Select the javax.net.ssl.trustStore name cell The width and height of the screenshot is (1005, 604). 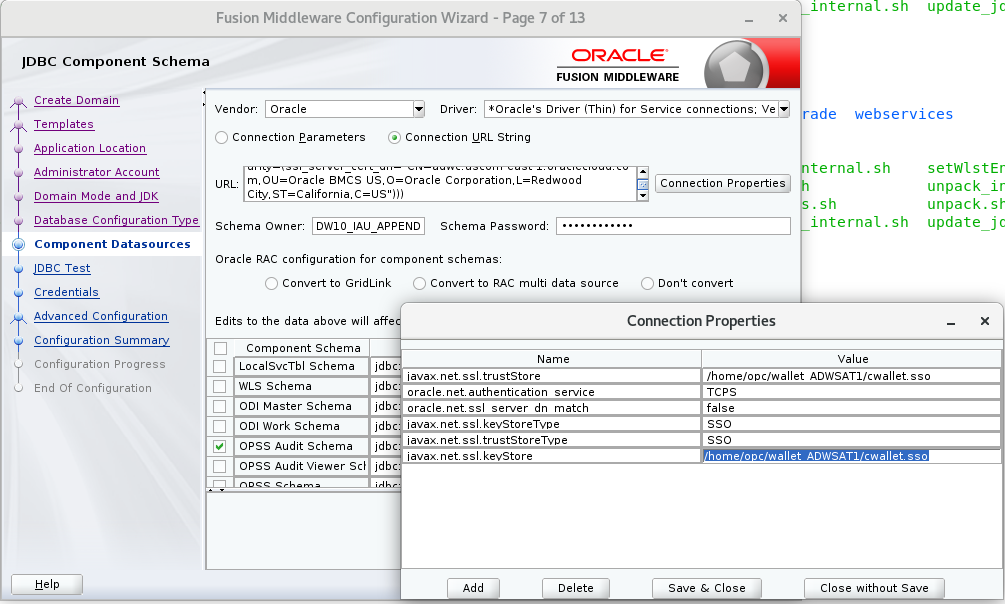click(x=552, y=376)
